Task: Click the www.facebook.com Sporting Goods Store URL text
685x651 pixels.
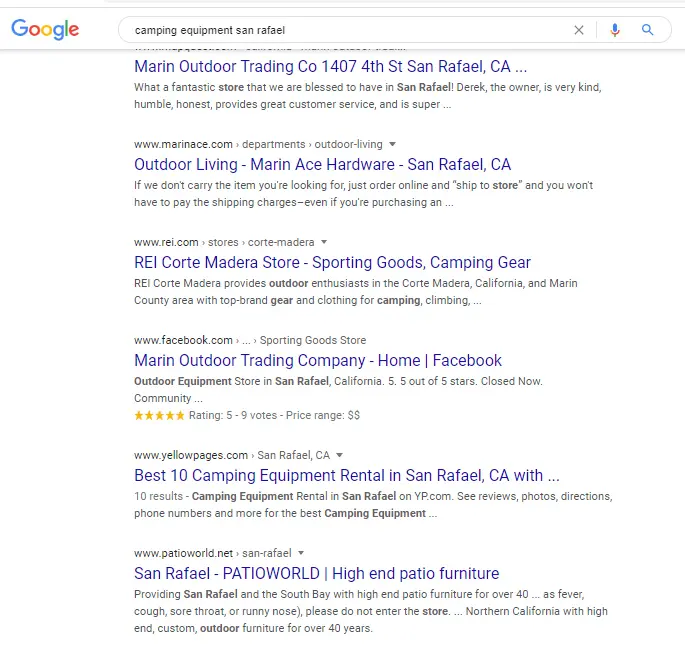Action: point(250,340)
